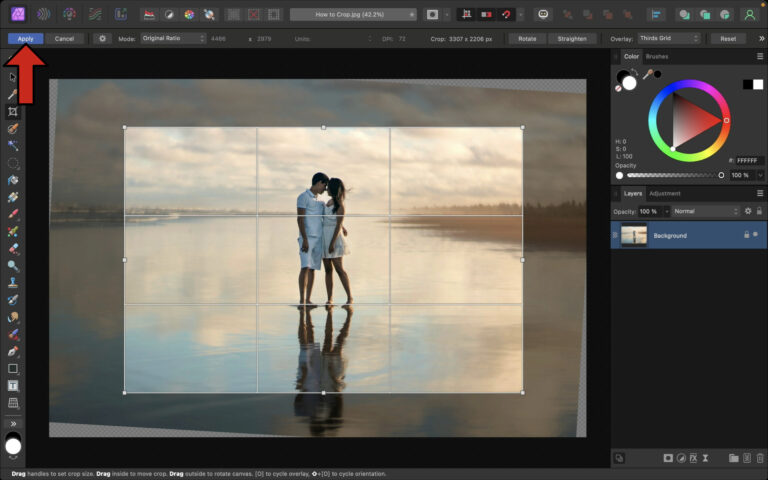Click the Auto Levels toolbar icon
Image resolution: width=768 pixels, height=480 pixels.
[x=149, y=15]
